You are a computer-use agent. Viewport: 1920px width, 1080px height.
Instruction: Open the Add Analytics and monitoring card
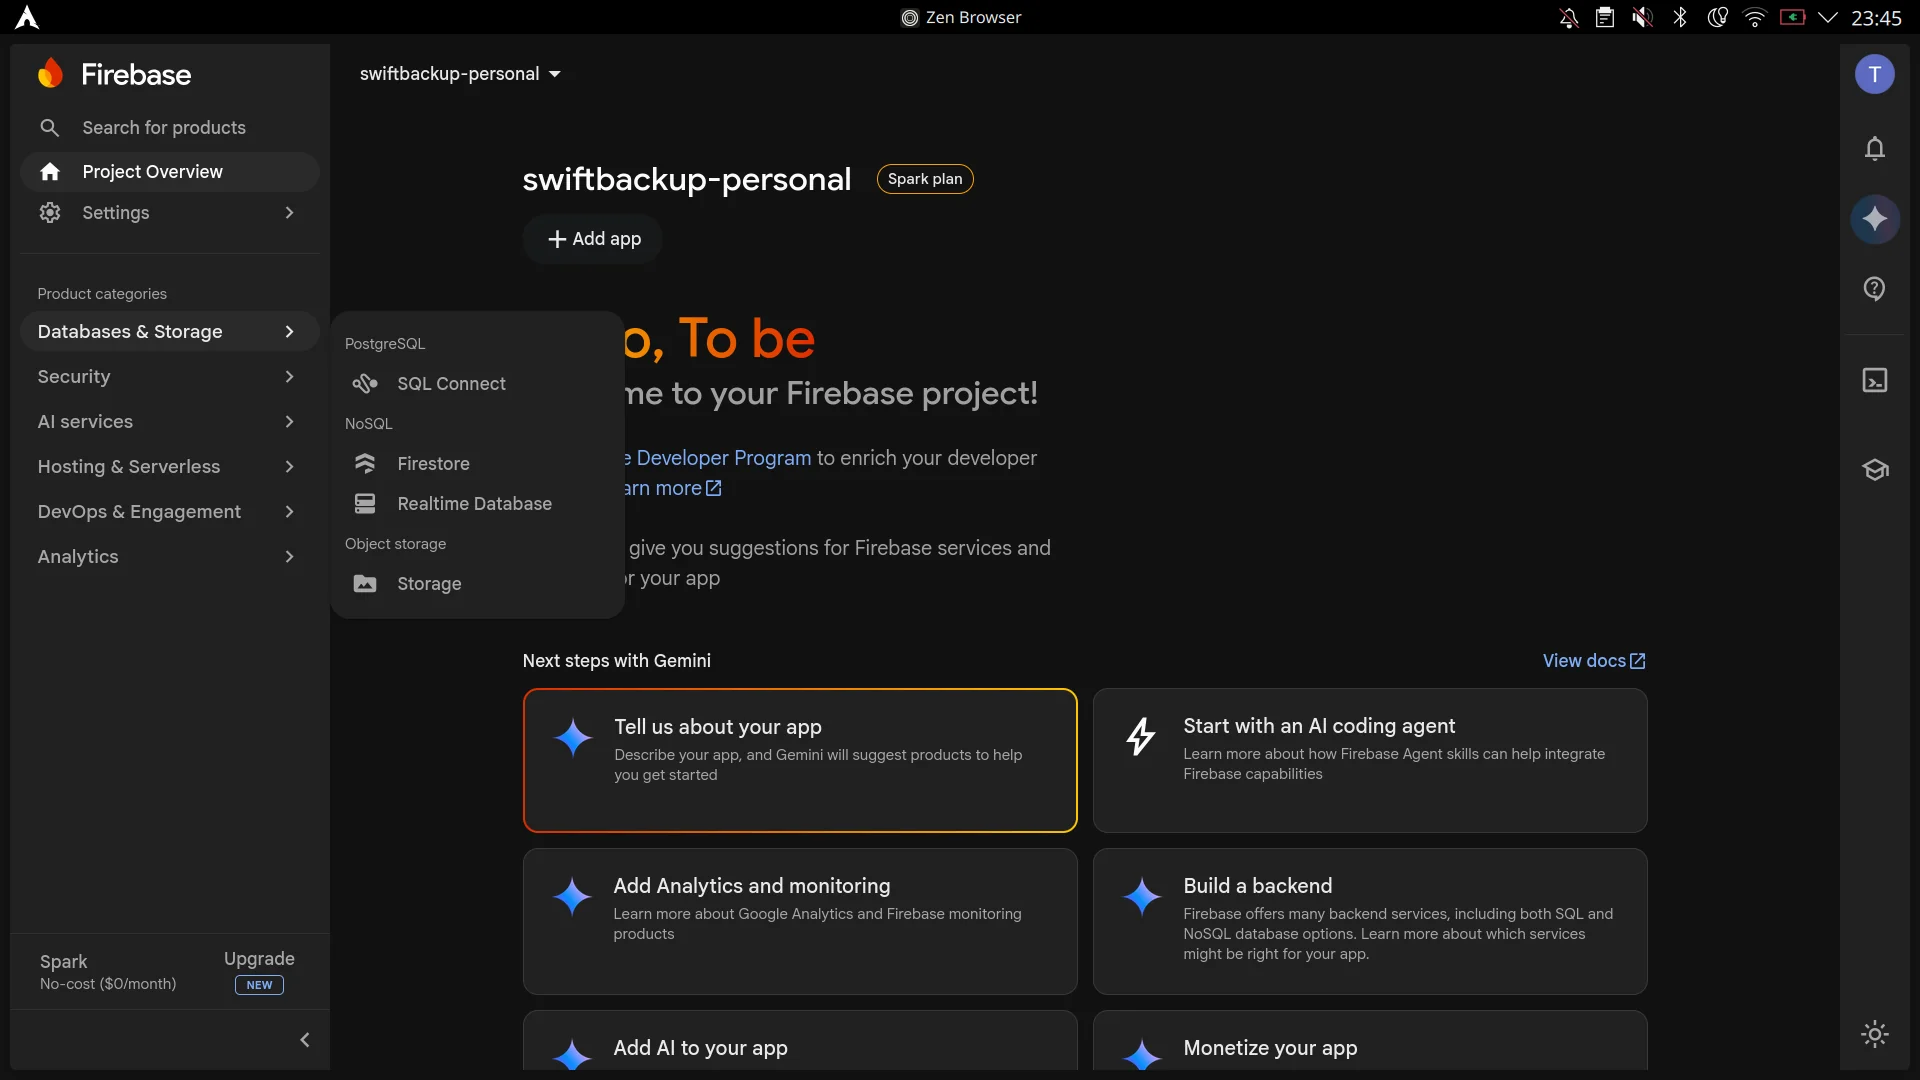800,921
